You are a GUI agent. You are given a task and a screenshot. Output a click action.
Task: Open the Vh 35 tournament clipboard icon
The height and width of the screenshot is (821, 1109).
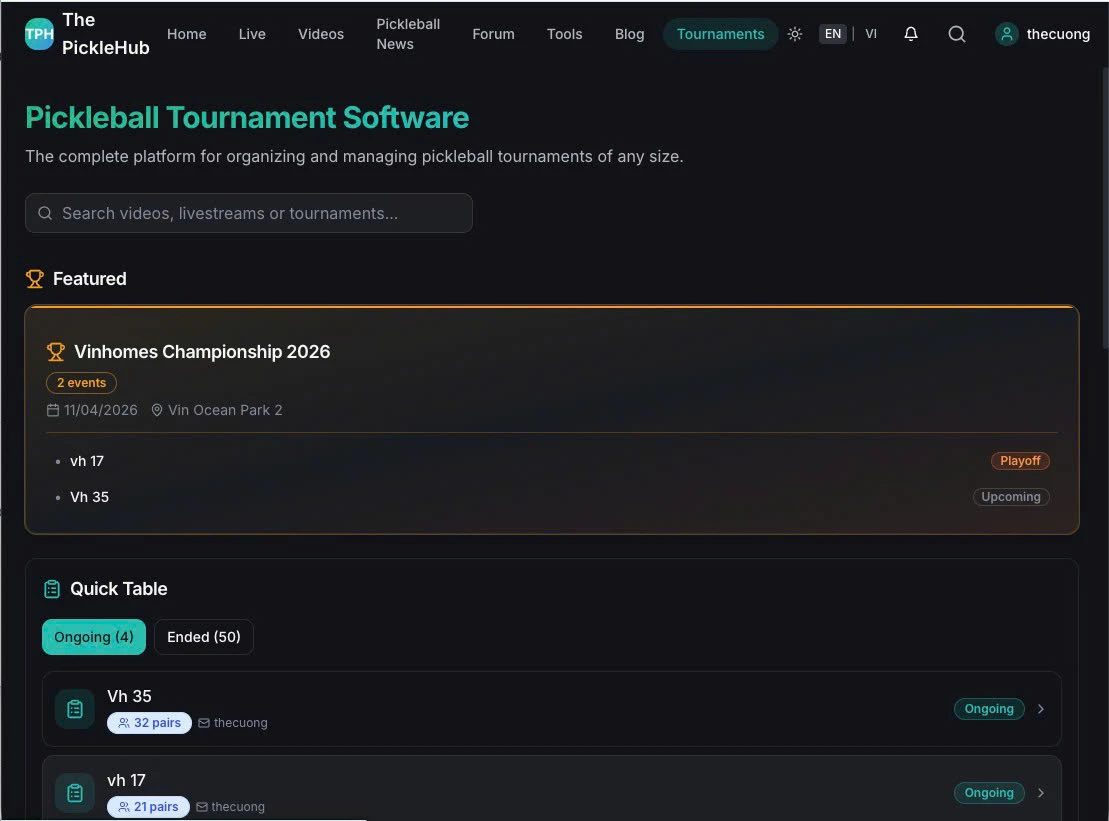point(74,708)
